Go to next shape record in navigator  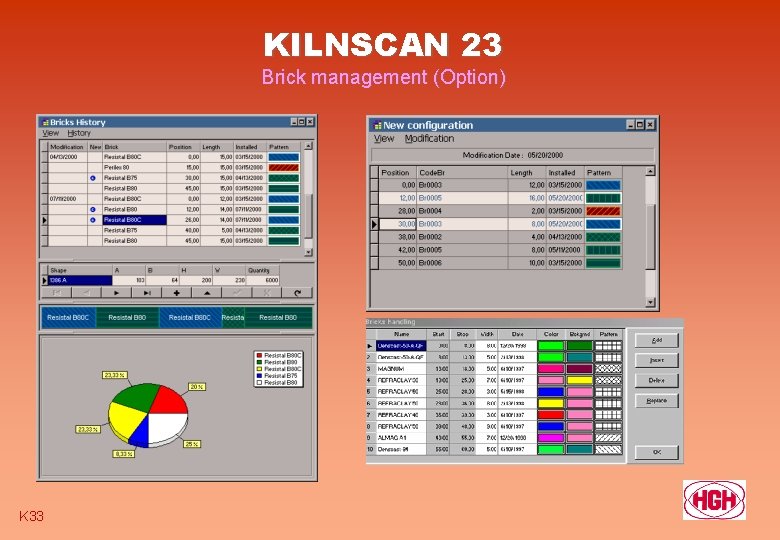click(116, 293)
